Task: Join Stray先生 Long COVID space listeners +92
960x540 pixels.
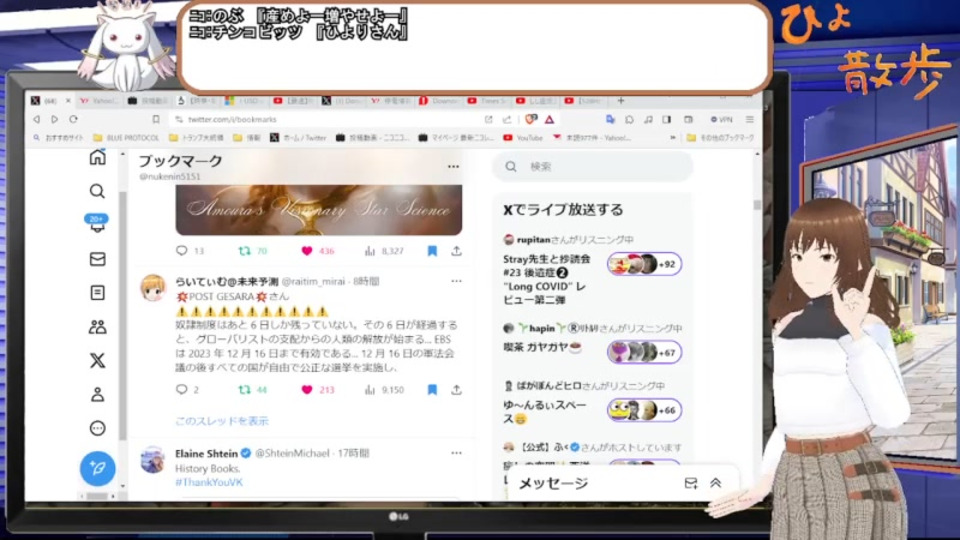Action: pyautogui.click(x=644, y=264)
